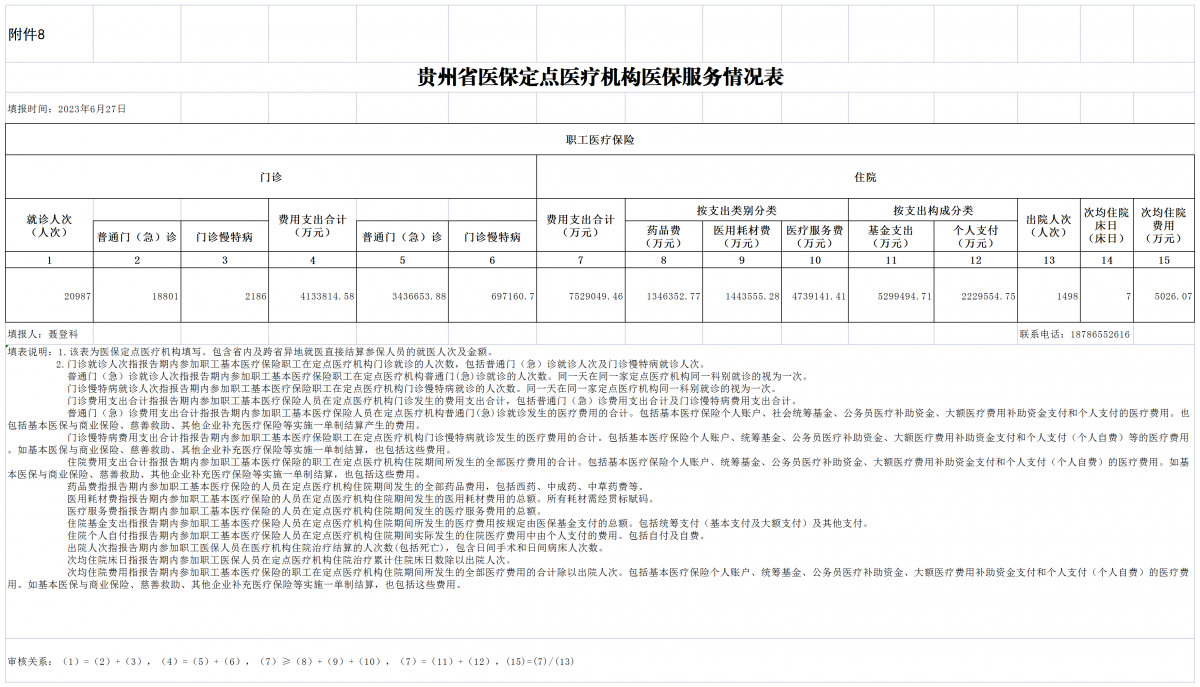Select the 附件8 cell
1200x687 pixels.
click(x=27, y=34)
